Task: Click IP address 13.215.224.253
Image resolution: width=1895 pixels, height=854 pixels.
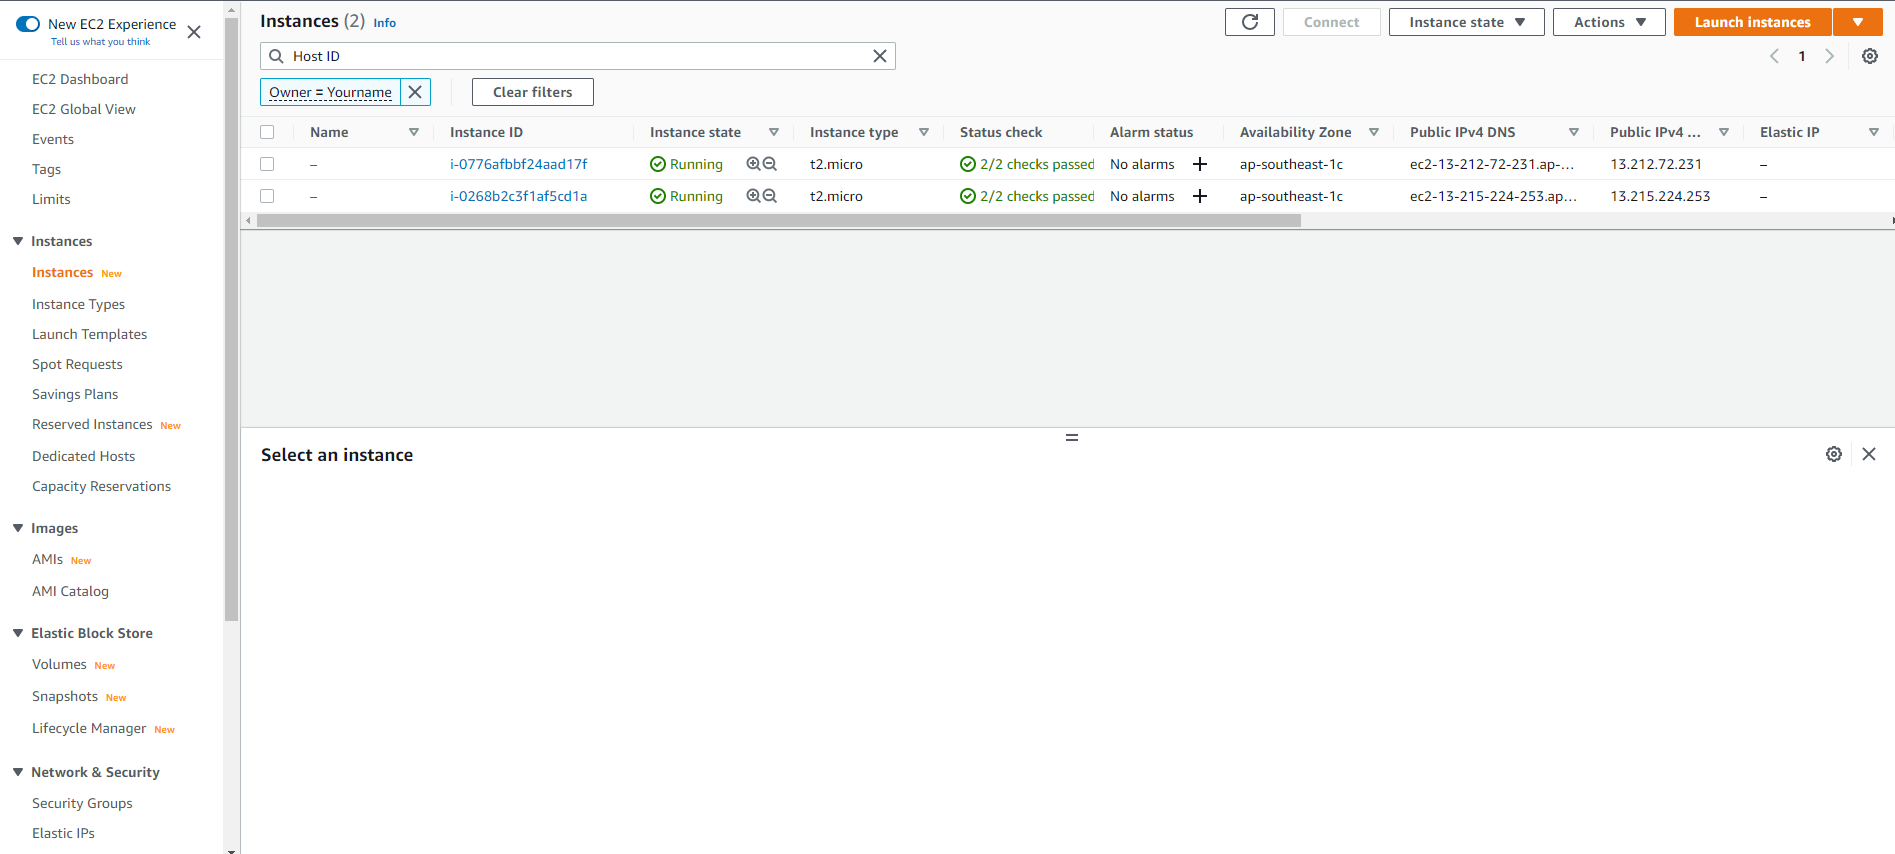Action: point(1660,196)
